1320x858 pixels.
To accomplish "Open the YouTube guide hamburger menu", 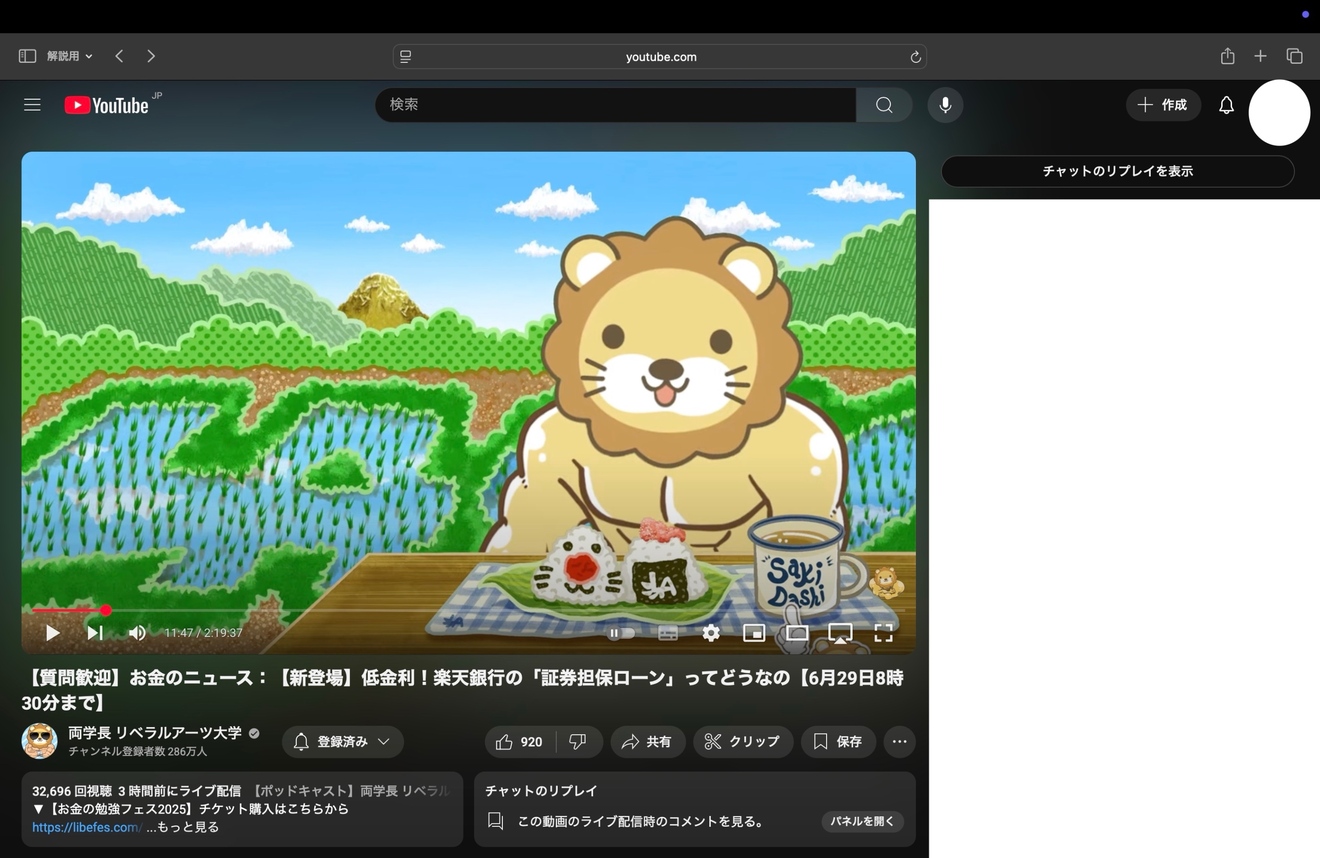I will point(32,105).
